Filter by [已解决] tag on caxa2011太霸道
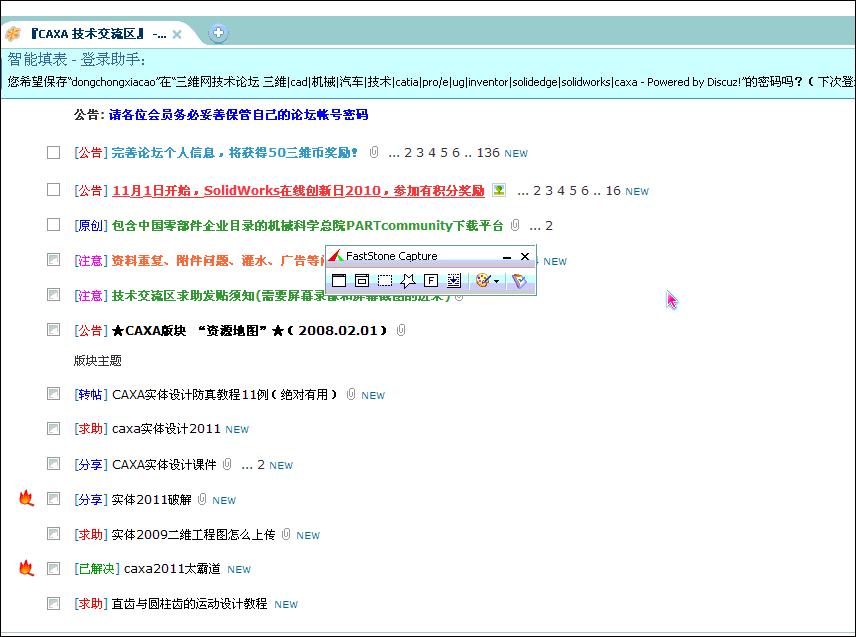 pyautogui.click(x=97, y=569)
